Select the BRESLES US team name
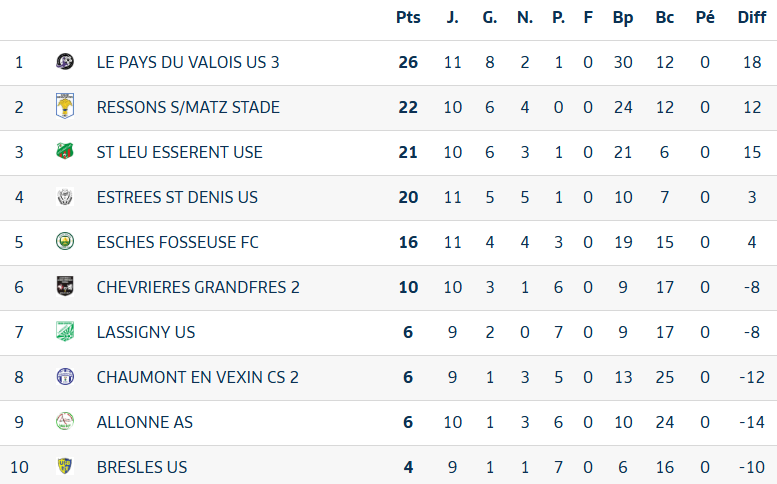 pos(142,467)
